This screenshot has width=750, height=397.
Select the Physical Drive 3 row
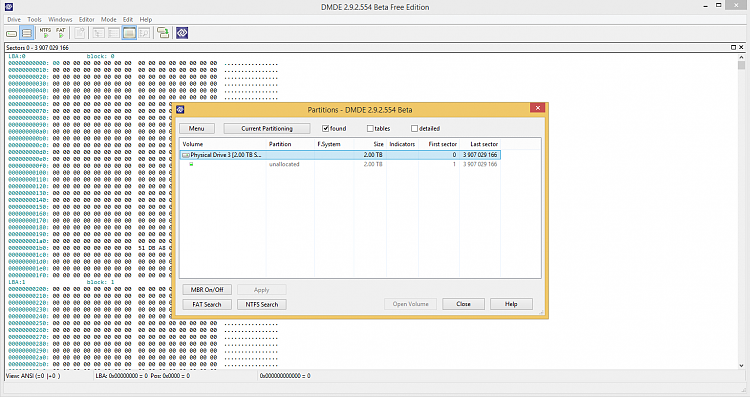click(341, 155)
